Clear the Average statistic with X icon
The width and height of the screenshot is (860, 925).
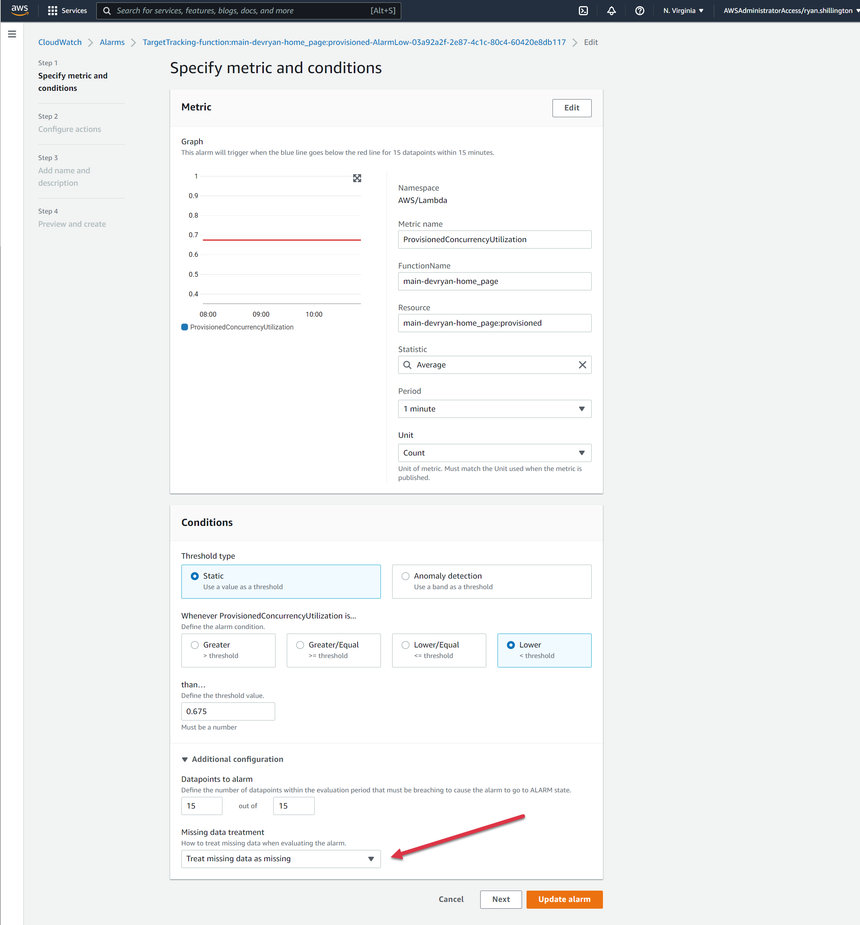click(582, 365)
